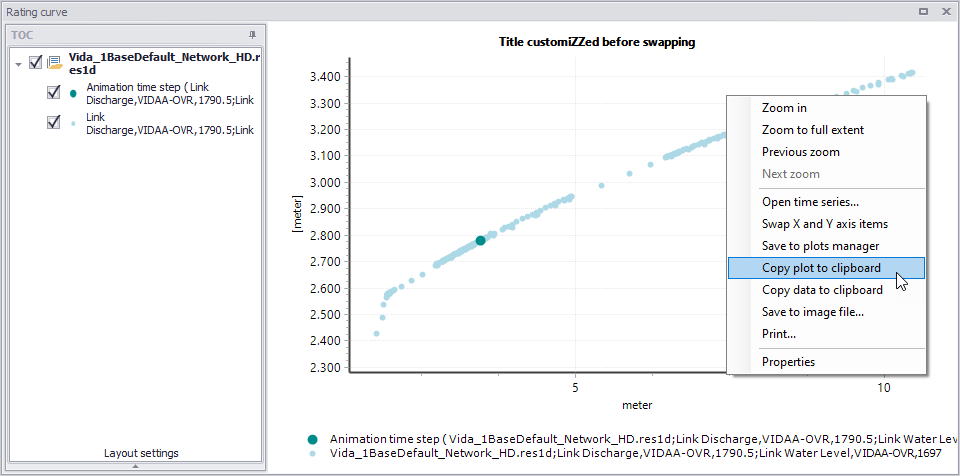
Task: Click the dark teal series marker in TOC
Action: (x=73, y=94)
